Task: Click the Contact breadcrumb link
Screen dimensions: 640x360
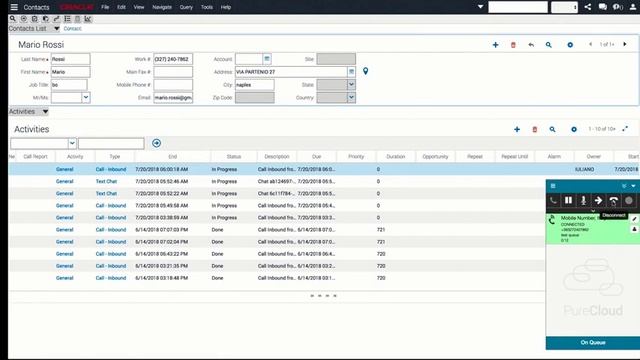Action: point(72,29)
